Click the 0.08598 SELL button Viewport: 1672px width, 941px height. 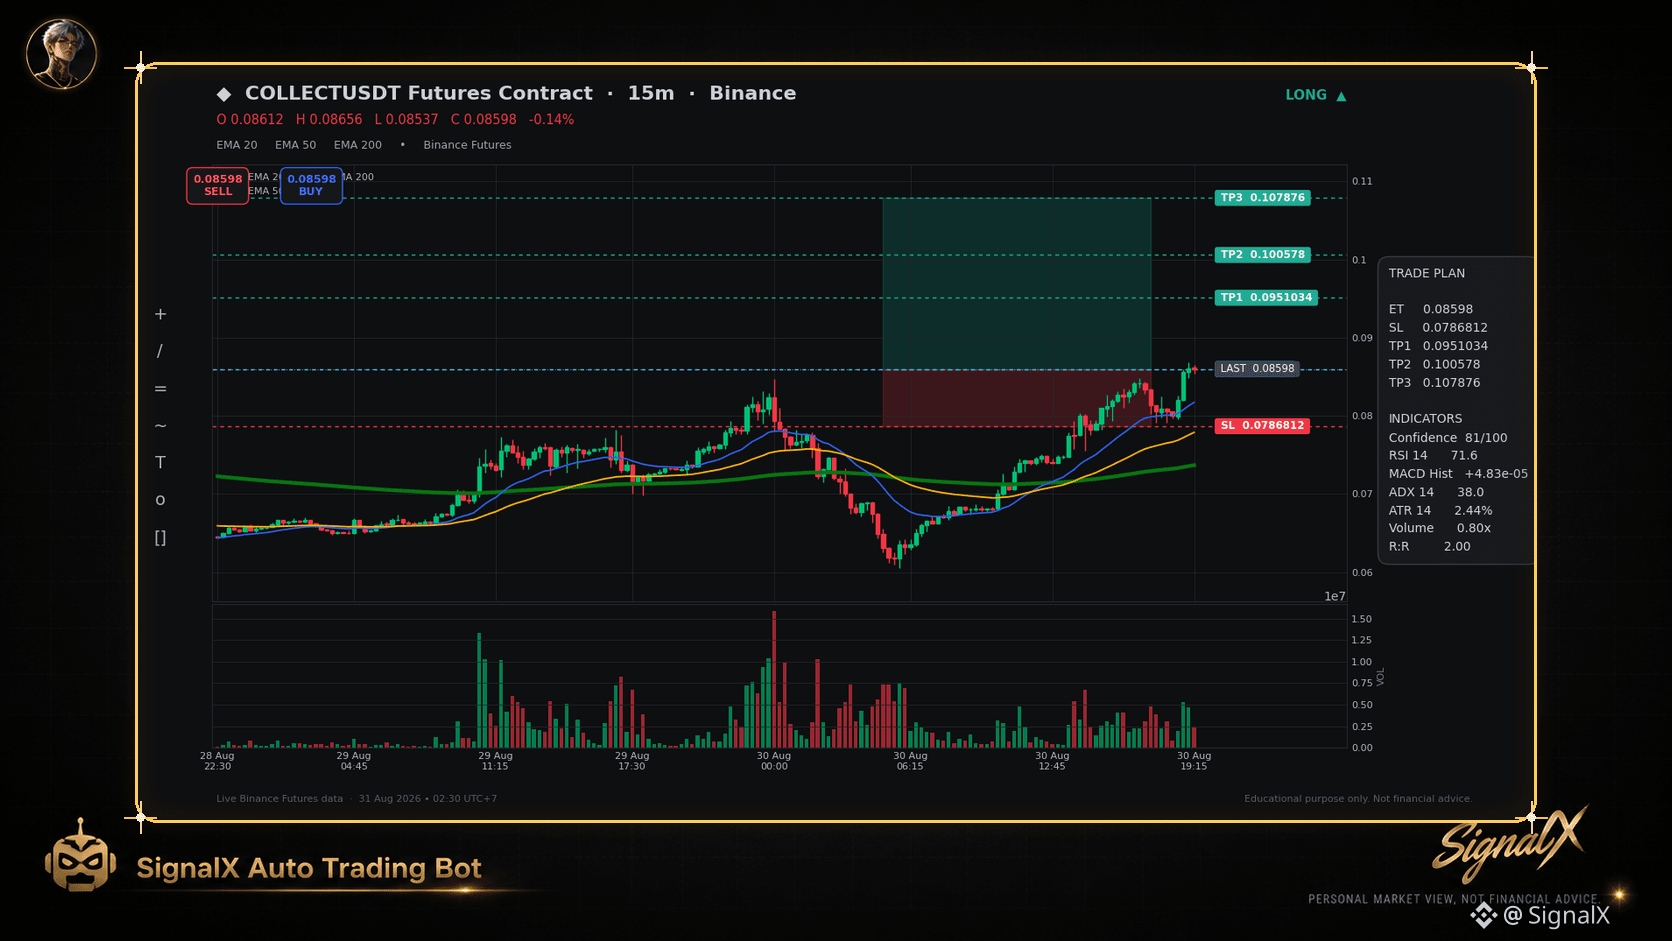click(x=217, y=185)
